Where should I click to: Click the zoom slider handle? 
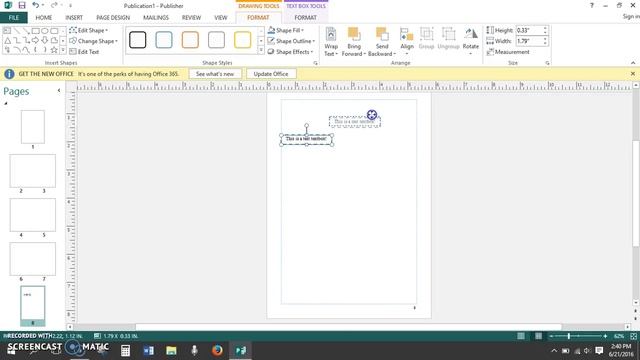pos(569,336)
